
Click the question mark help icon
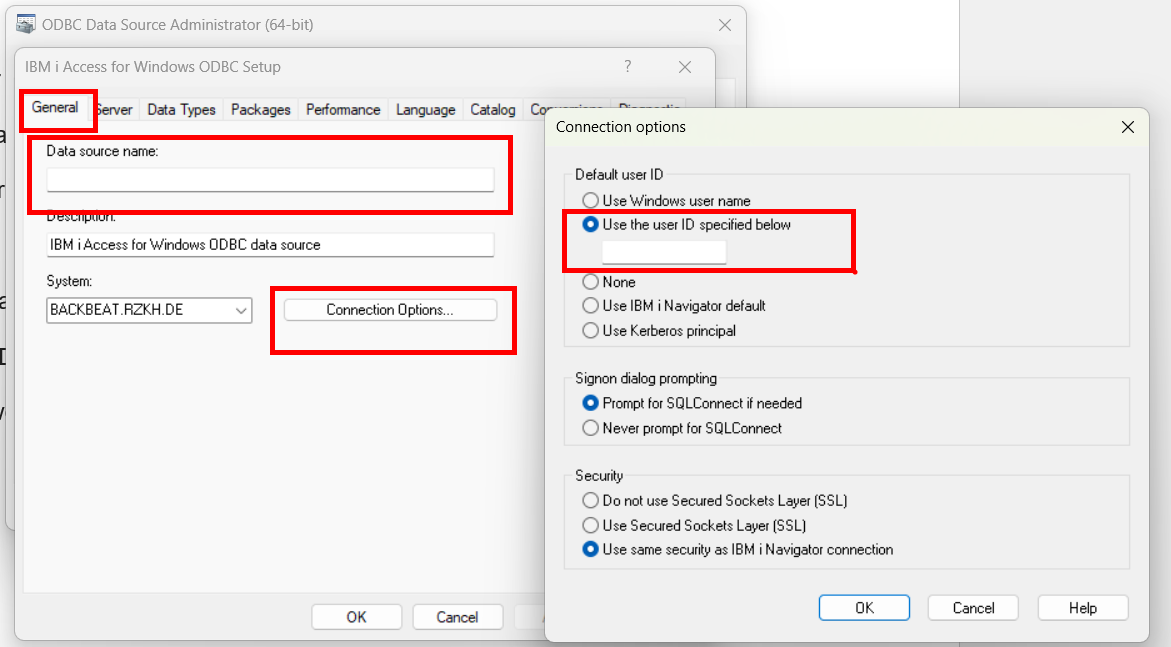(628, 67)
